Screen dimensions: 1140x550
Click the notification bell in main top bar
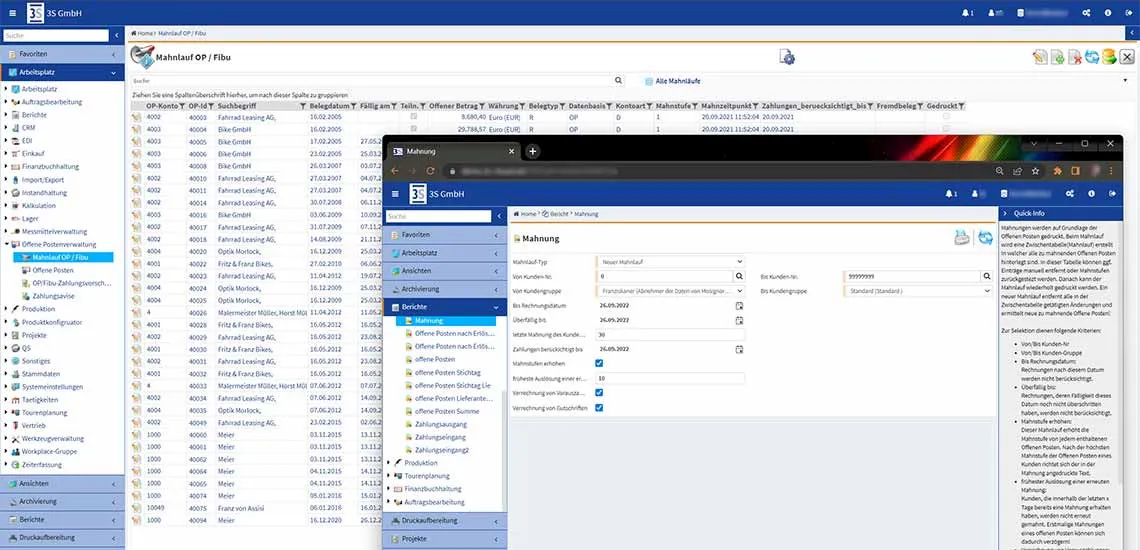966,13
